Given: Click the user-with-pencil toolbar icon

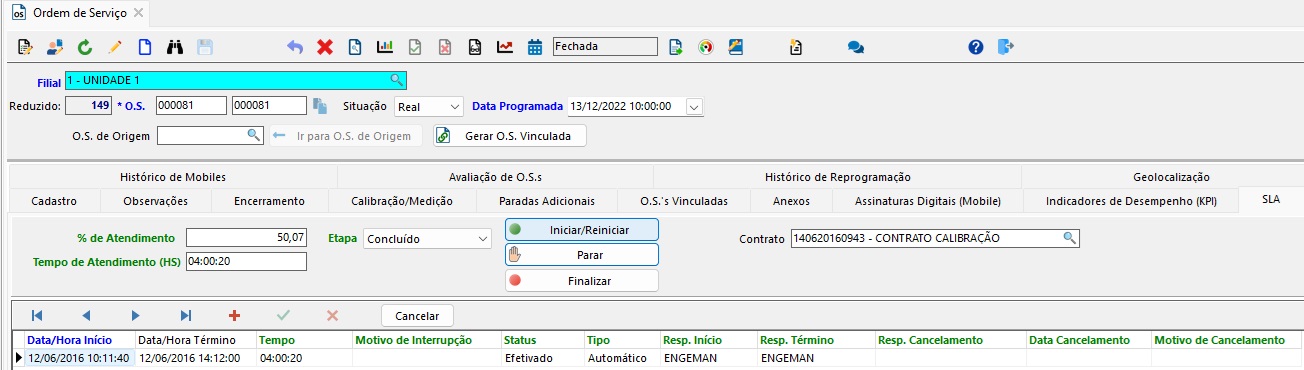Looking at the screenshot, I should click(x=55, y=47).
